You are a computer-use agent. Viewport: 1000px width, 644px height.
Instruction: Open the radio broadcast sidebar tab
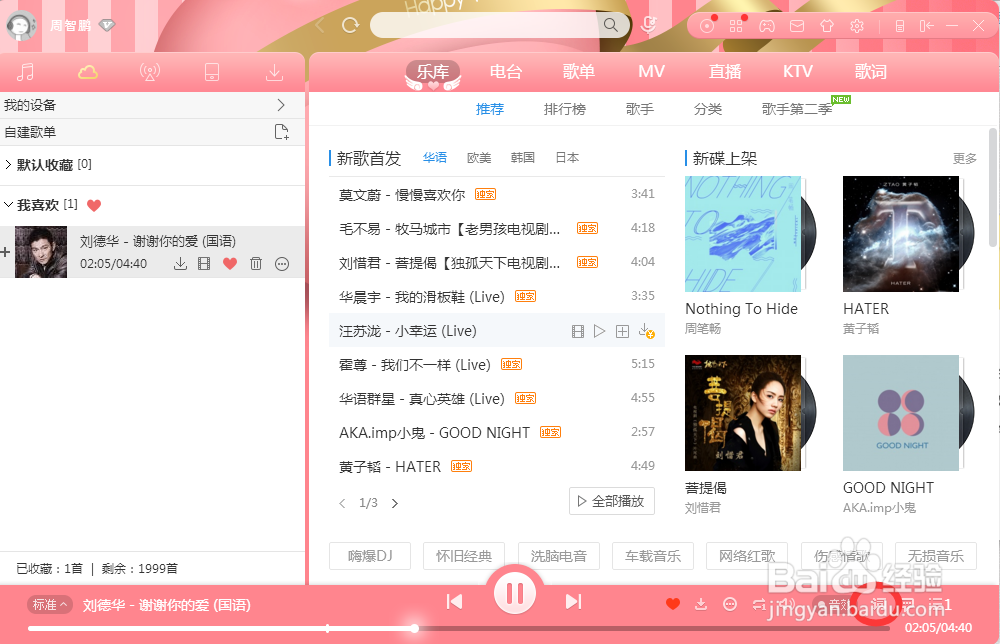[x=150, y=72]
